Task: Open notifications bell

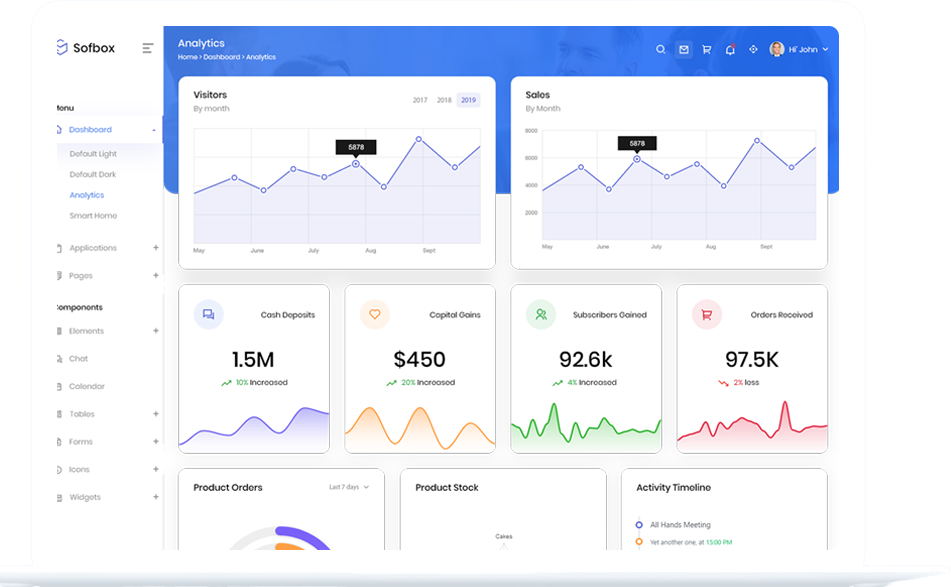Action: pos(730,49)
